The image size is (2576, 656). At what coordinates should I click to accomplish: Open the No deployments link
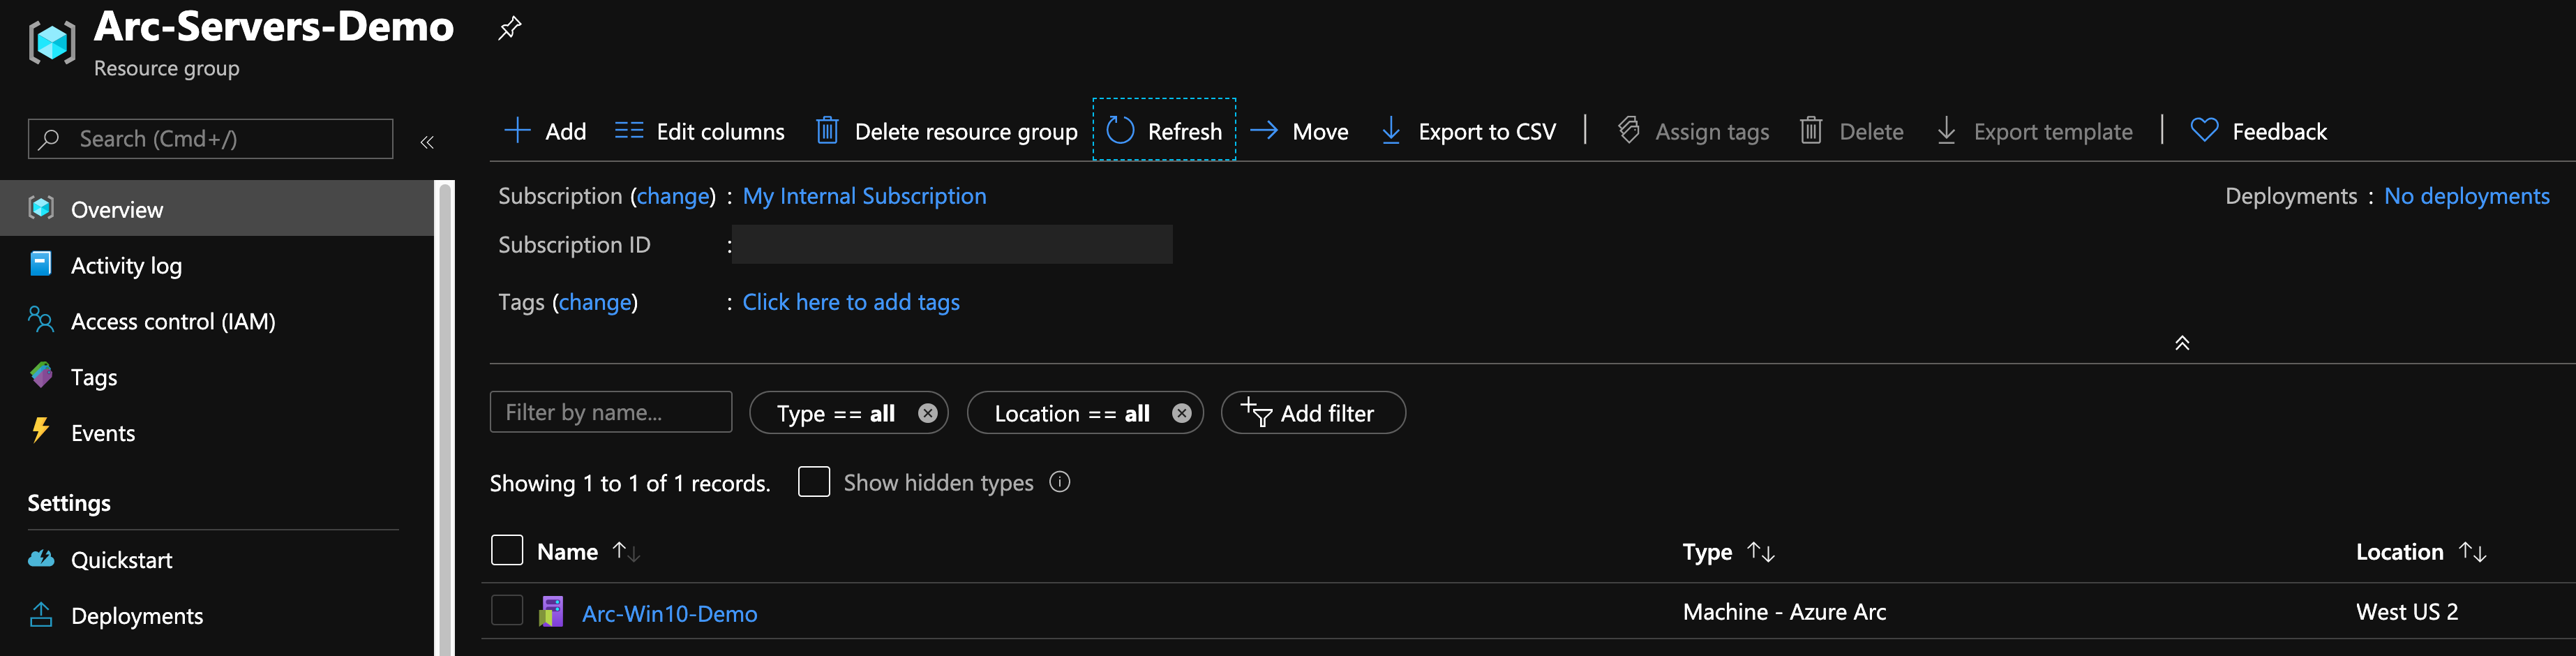tap(2467, 196)
